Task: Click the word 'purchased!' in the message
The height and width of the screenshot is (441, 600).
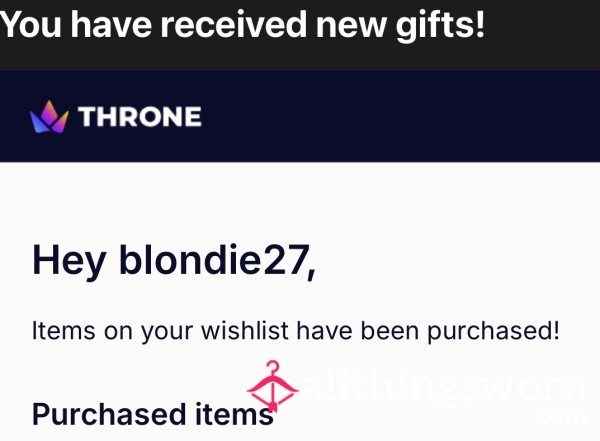Action: [494, 332]
